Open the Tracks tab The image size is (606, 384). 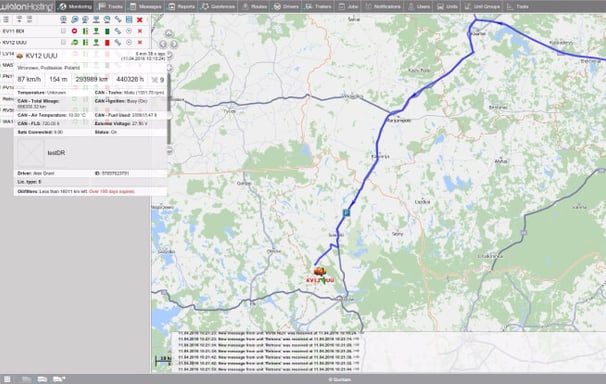(x=110, y=6)
